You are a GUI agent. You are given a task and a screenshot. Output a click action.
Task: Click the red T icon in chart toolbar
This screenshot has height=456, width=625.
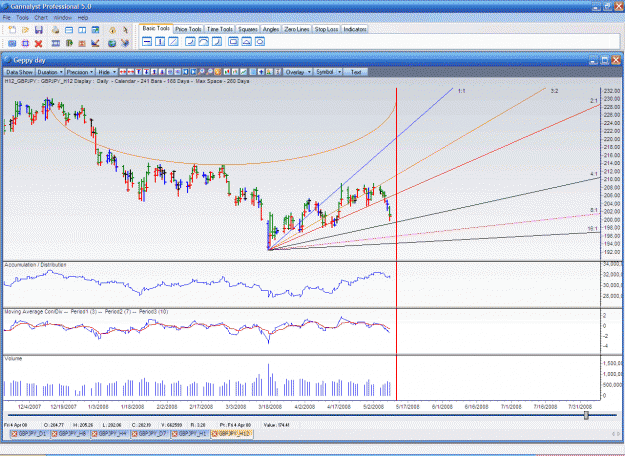click(x=138, y=72)
